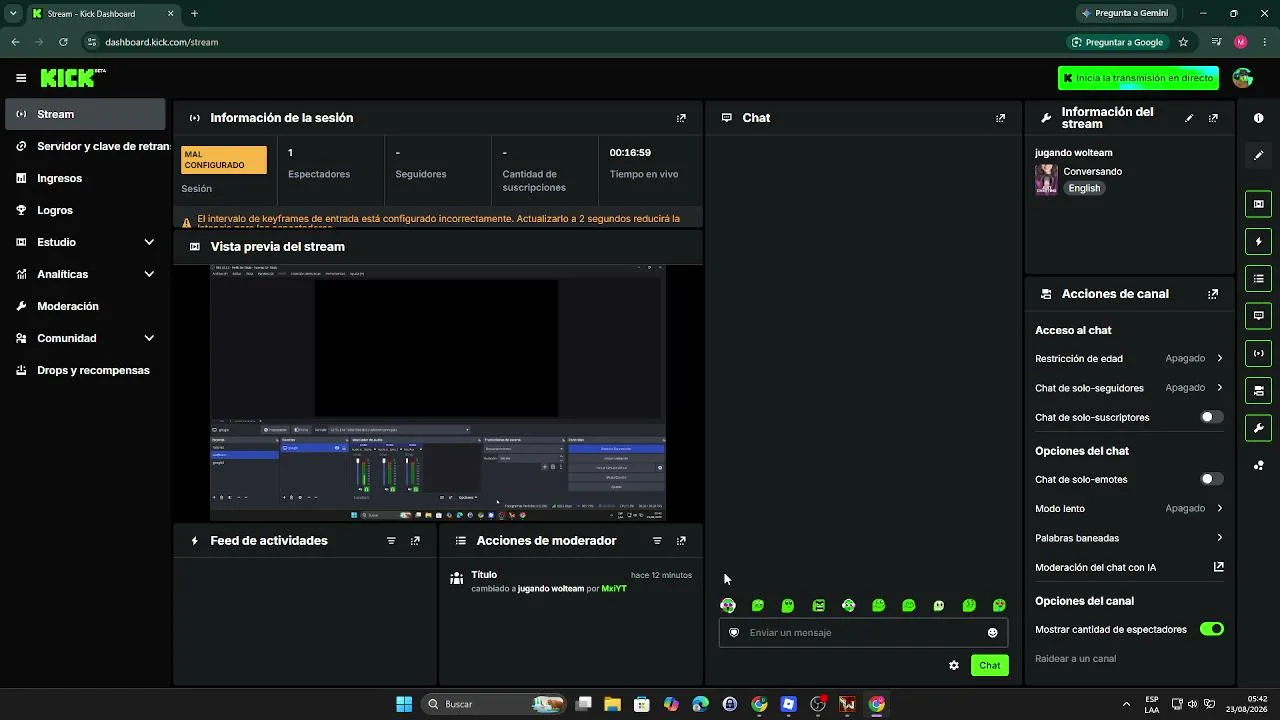Click the taskbar Buscar search box
This screenshot has width=1280, height=720.
[x=492, y=704]
